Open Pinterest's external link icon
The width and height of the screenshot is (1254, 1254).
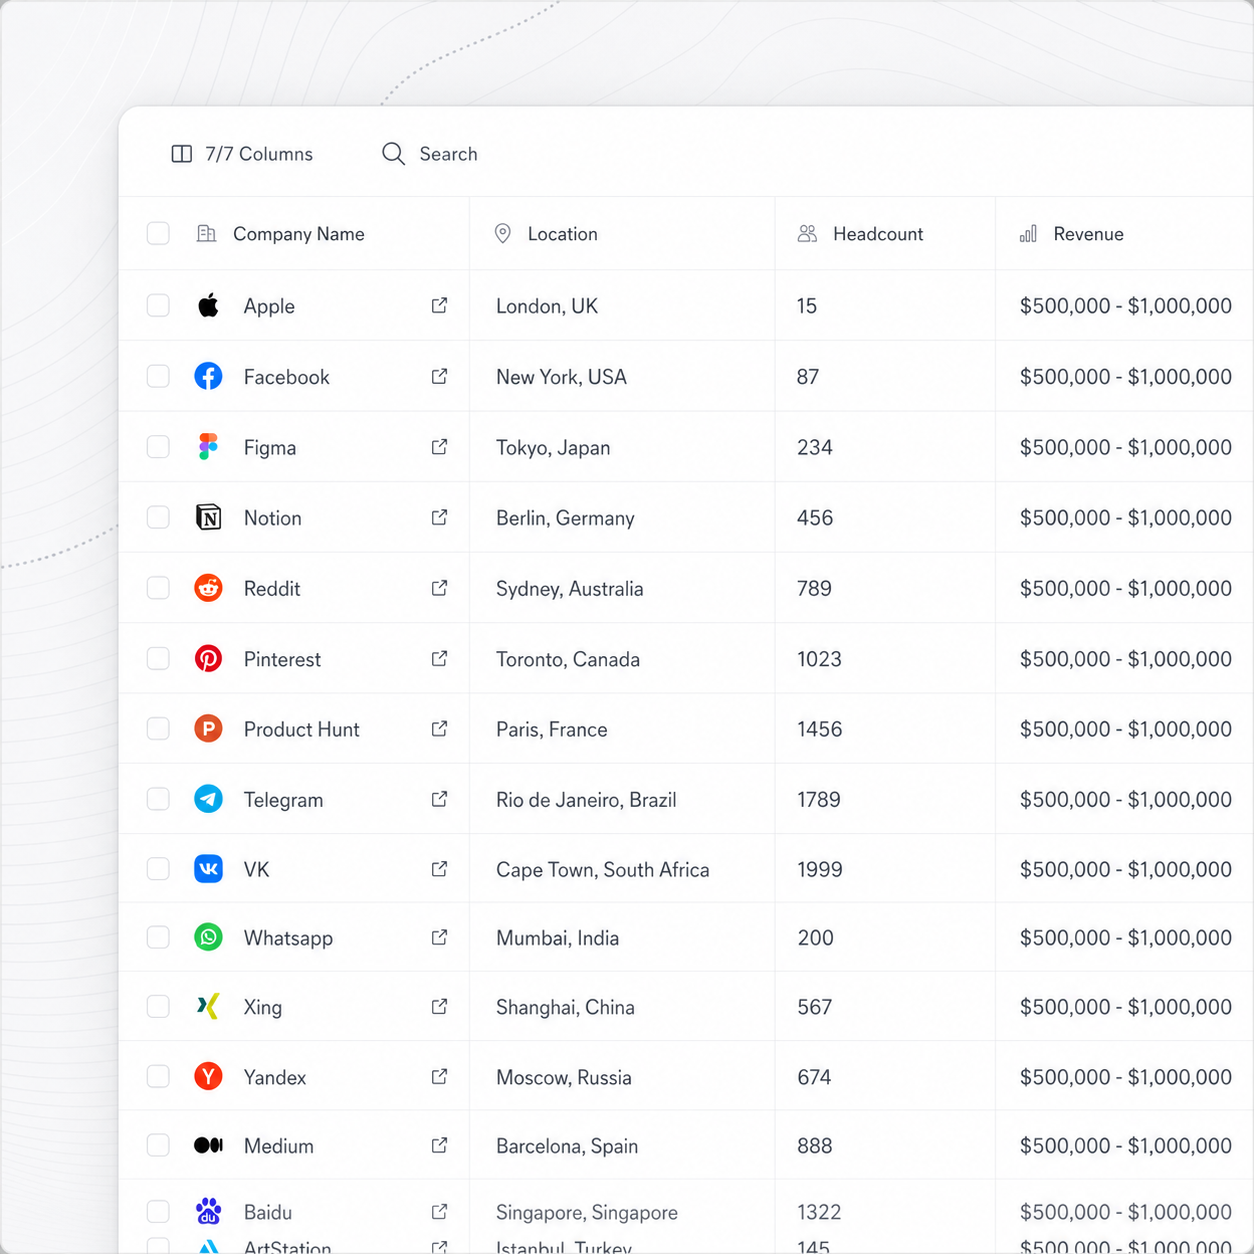(x=439, y=659)
